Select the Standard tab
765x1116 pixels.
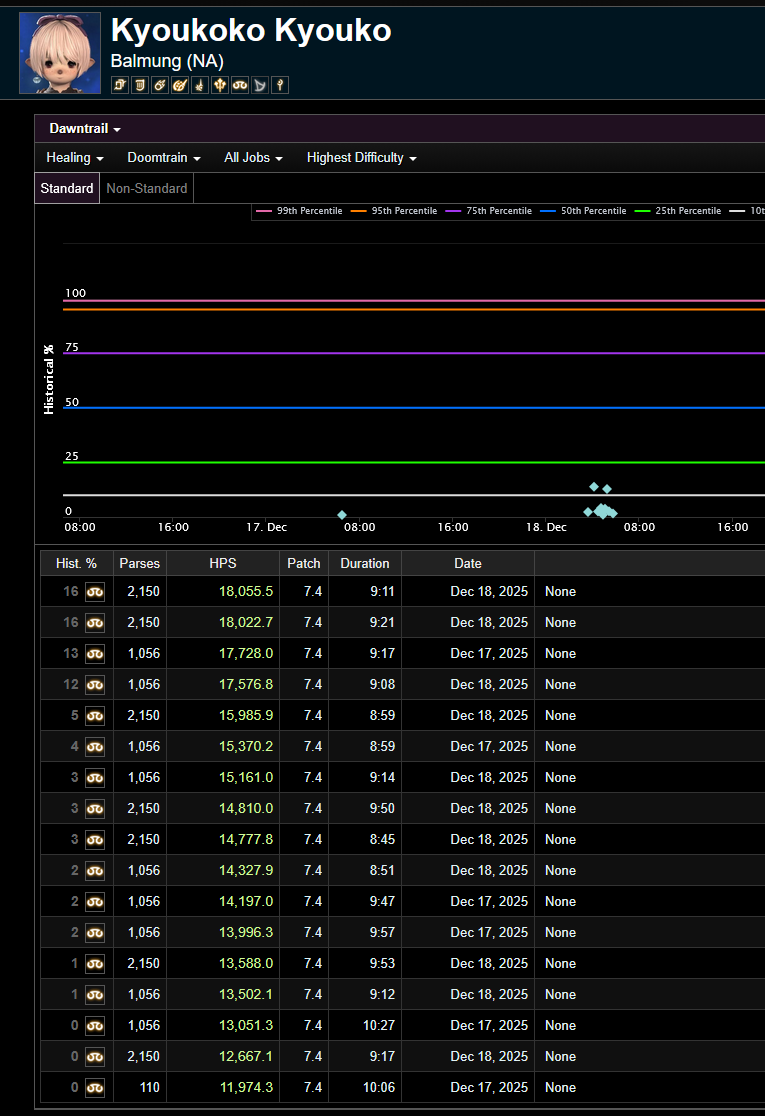coord(67,188)
